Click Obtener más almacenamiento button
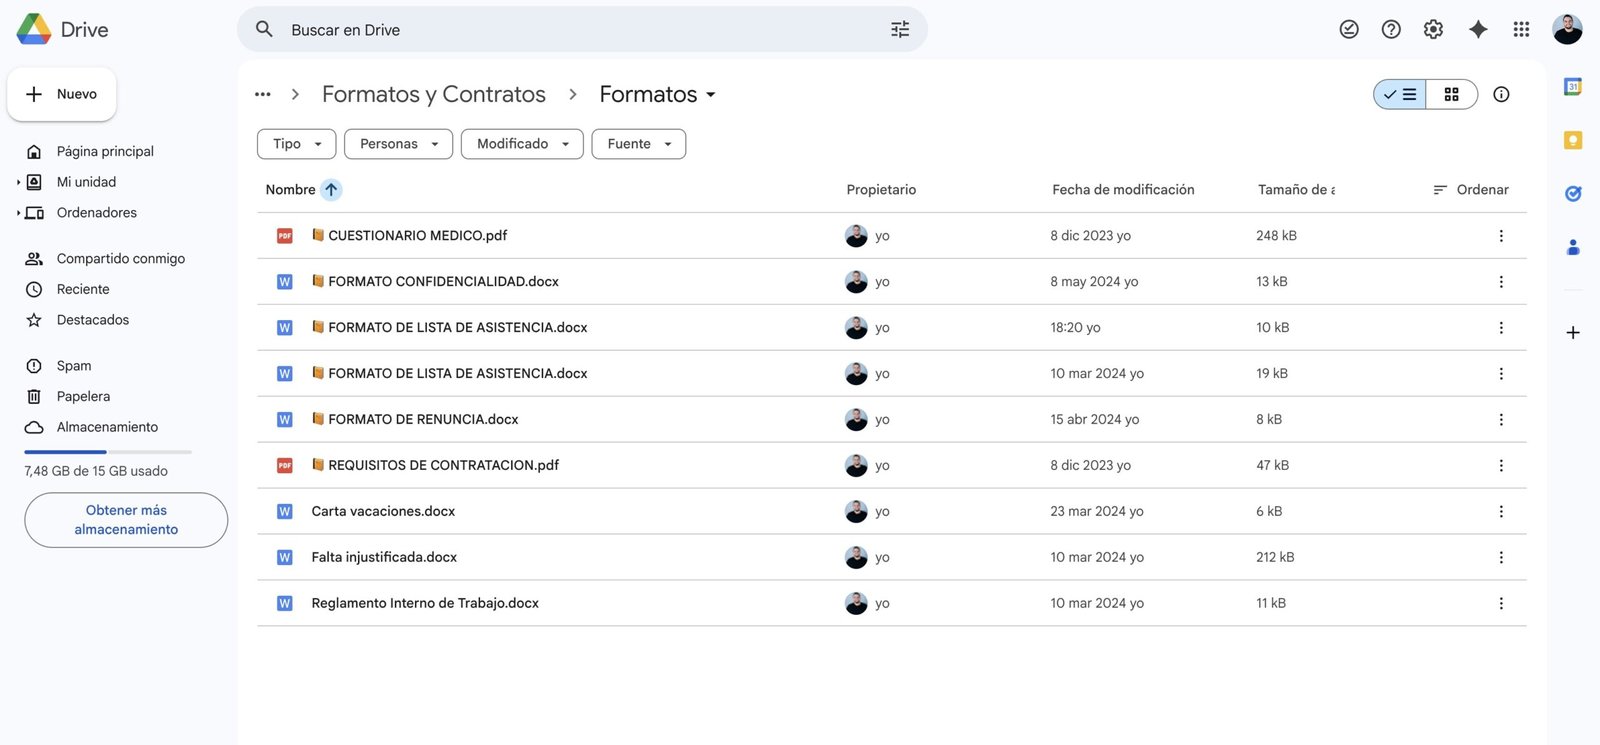The image size is (1600, 745). [126, 520]
